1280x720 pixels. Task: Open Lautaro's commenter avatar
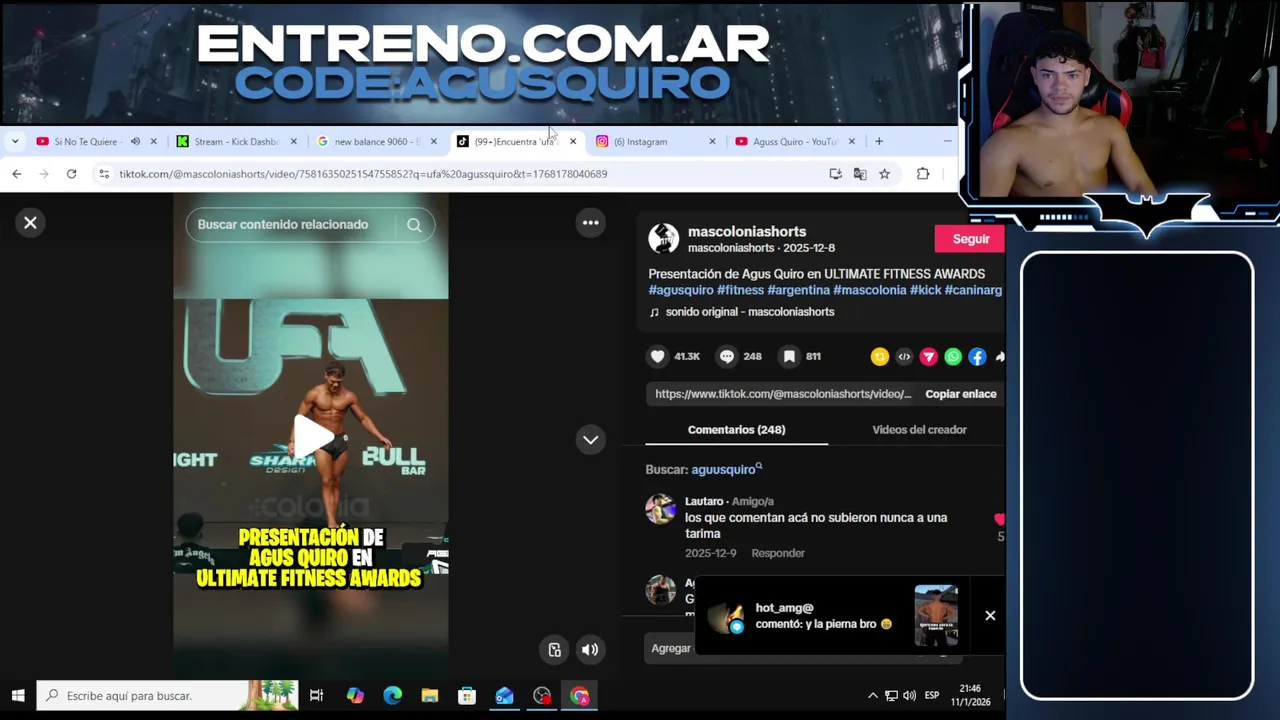[x=661, y=509]
